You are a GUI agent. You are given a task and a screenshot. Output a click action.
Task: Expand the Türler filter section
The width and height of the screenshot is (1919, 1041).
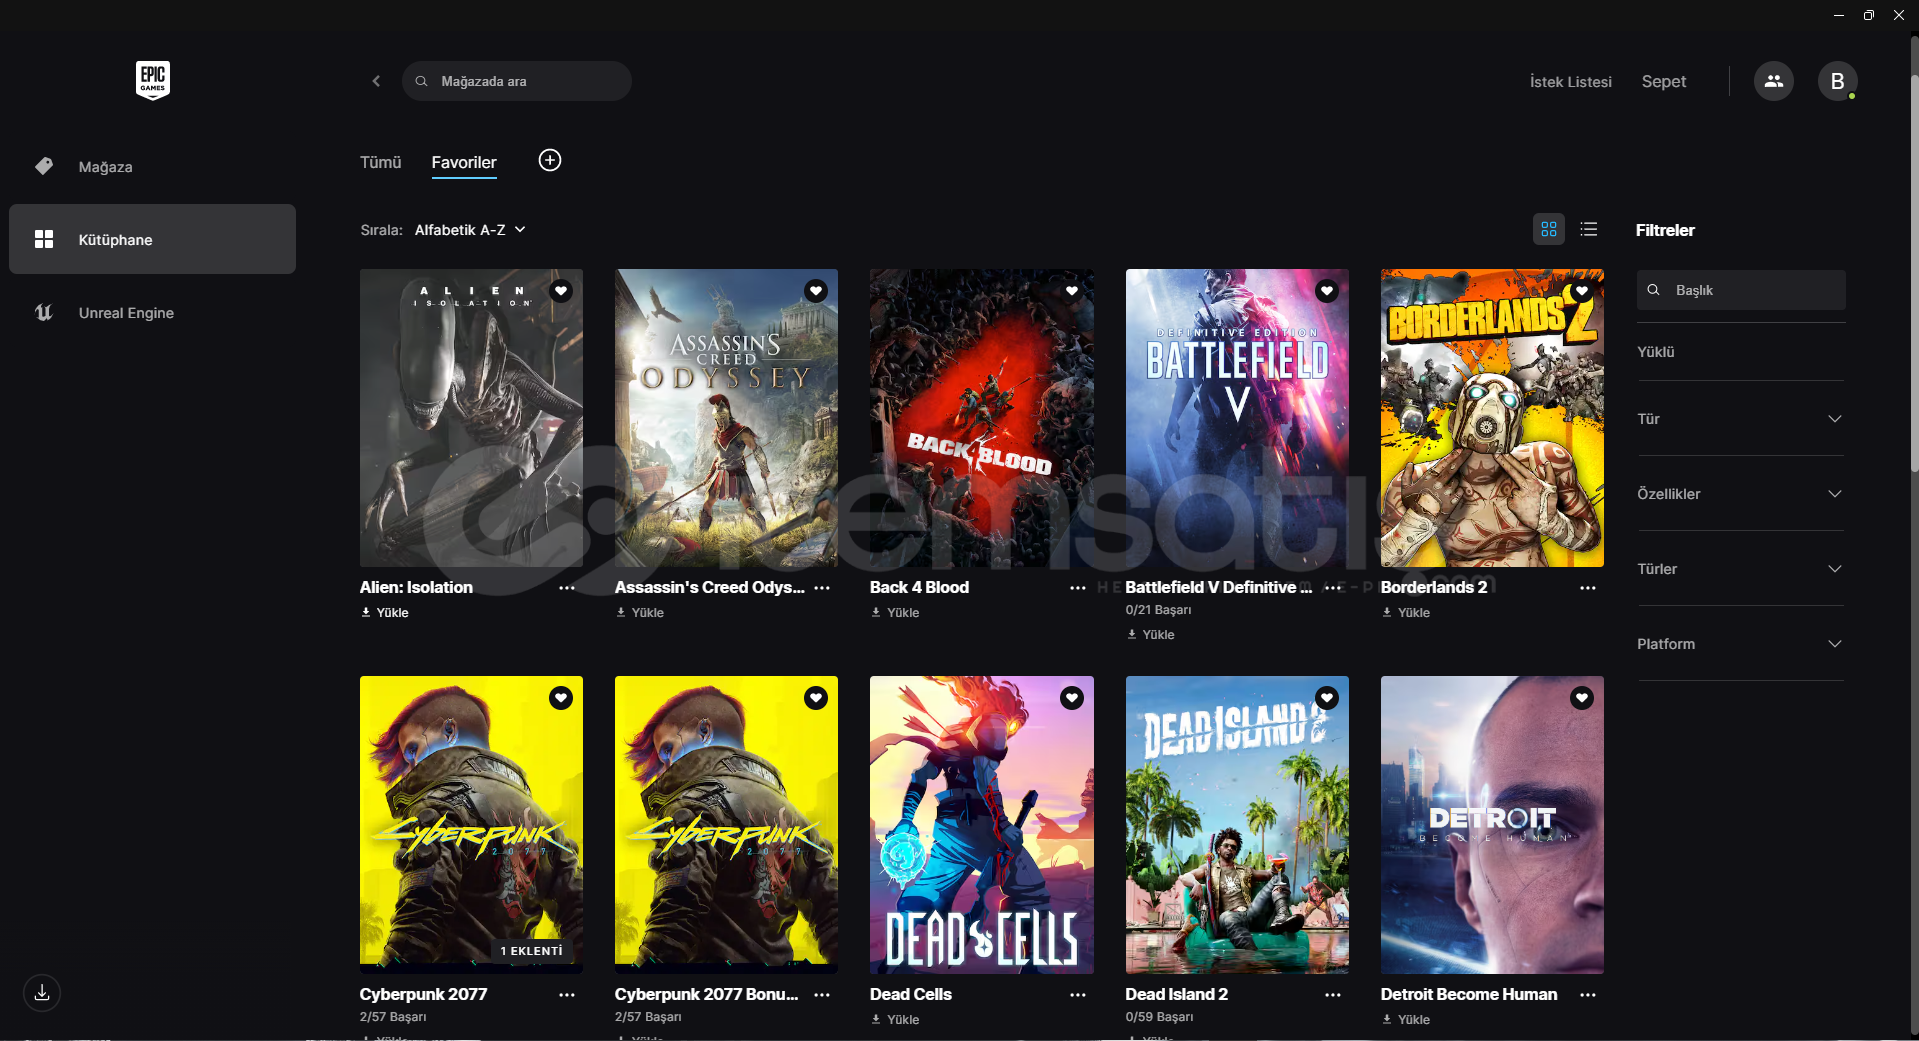click(1740, 569)
